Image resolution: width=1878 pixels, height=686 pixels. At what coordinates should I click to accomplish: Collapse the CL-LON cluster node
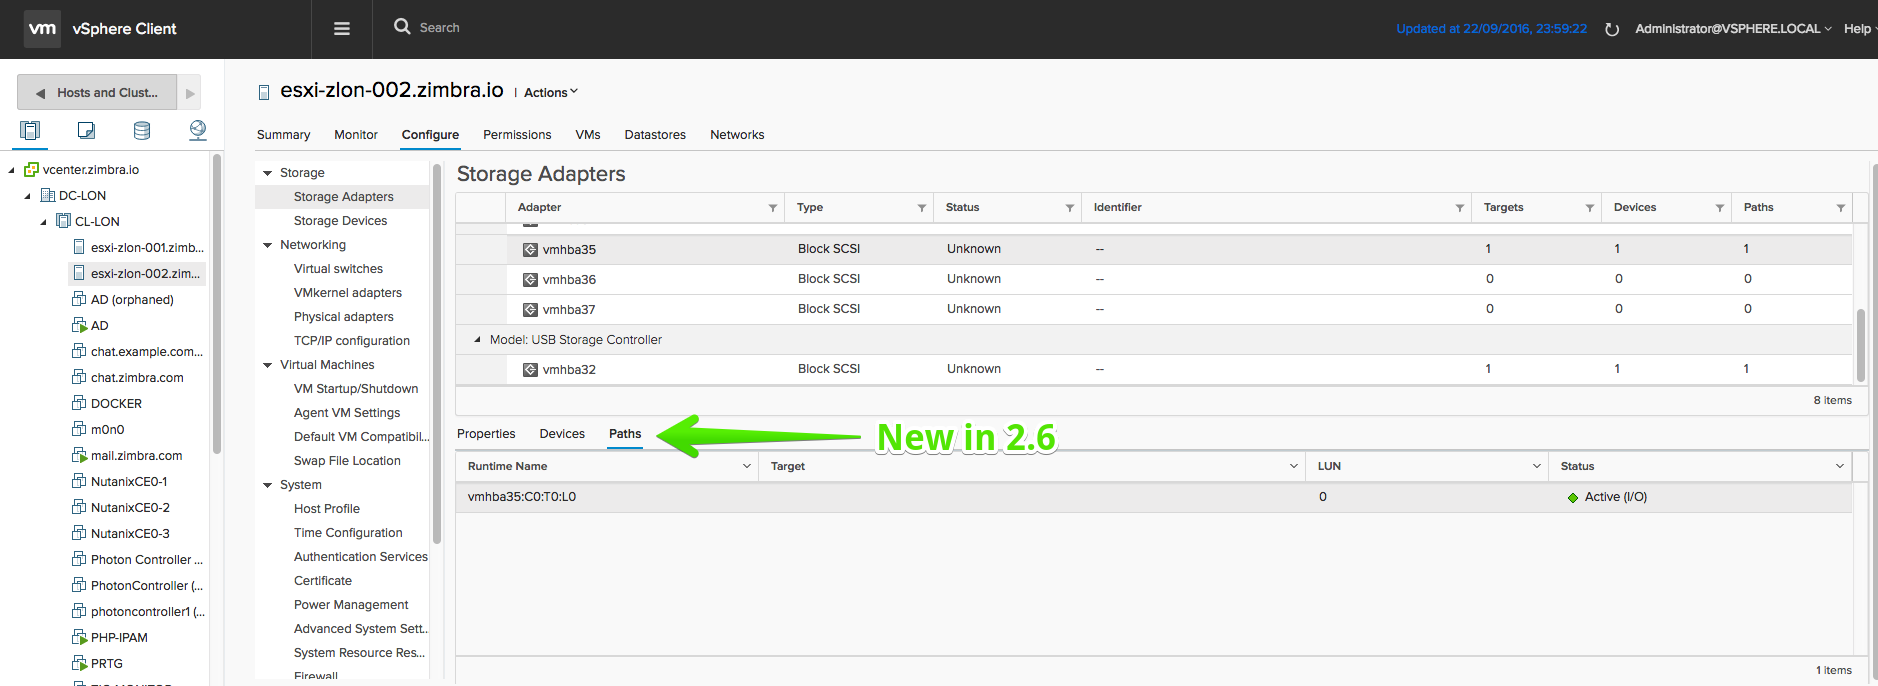44,222
